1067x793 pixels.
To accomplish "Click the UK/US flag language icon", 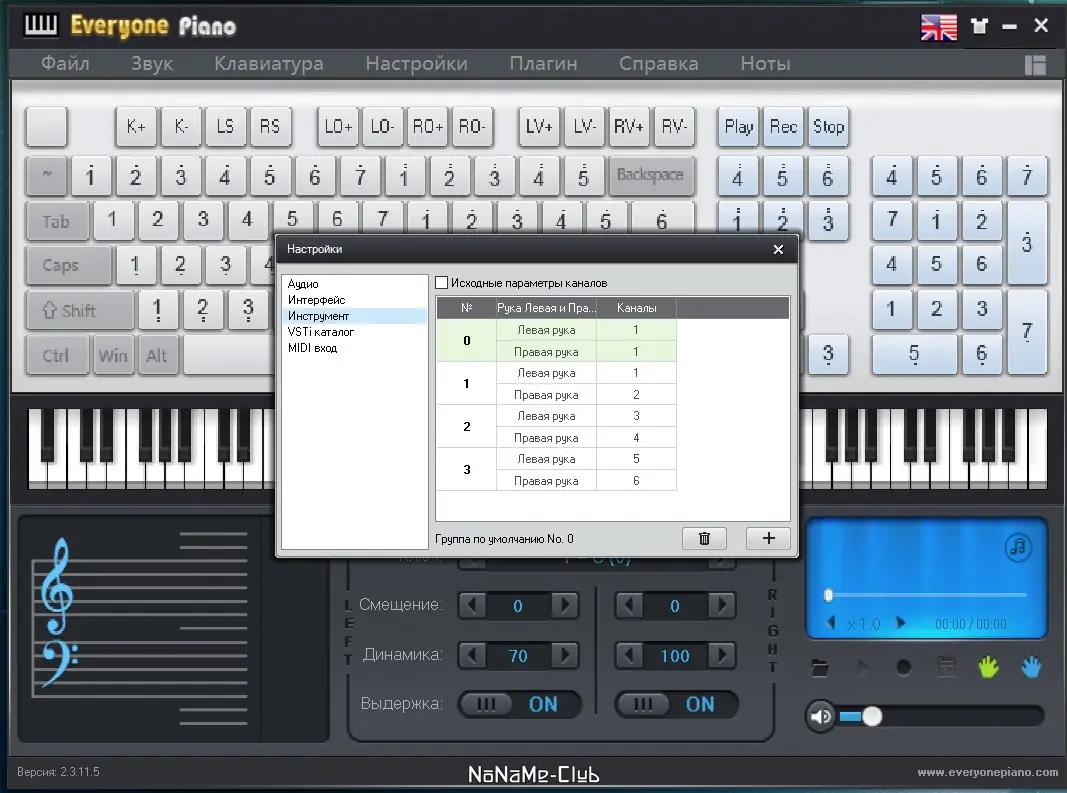I will point(939,27).
